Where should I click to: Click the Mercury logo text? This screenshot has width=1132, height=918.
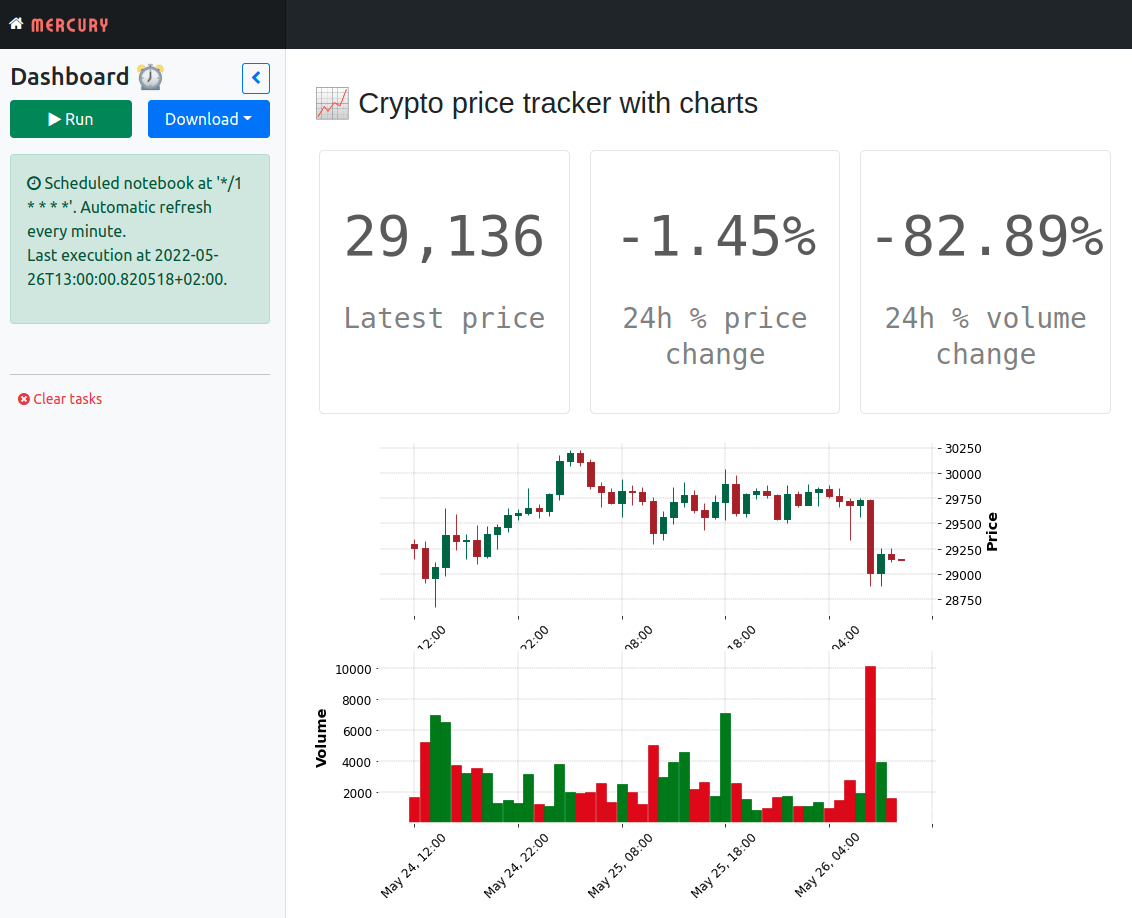(x=69, y=24)
